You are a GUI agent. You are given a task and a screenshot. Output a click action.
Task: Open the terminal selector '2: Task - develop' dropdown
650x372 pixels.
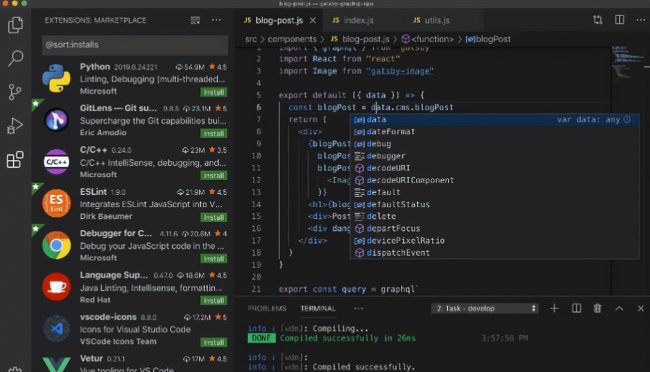coord(485,309)
